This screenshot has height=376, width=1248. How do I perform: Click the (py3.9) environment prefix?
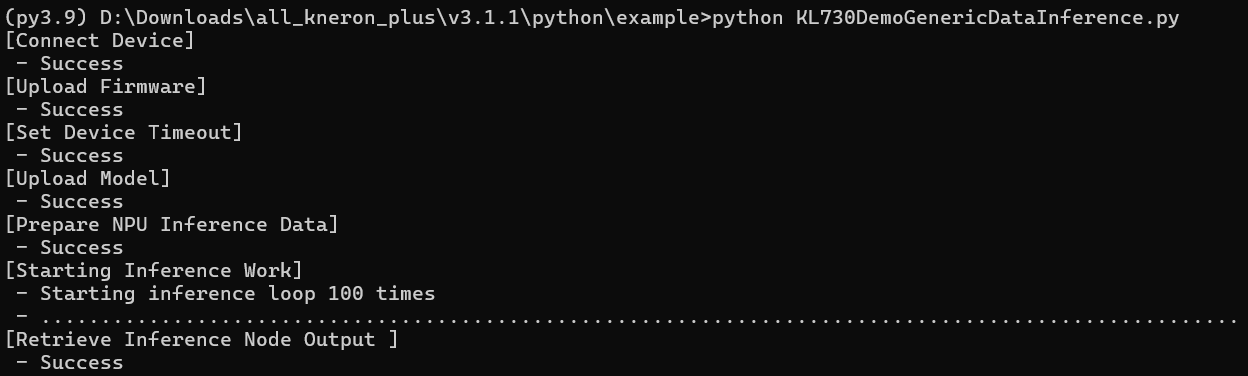46,18
